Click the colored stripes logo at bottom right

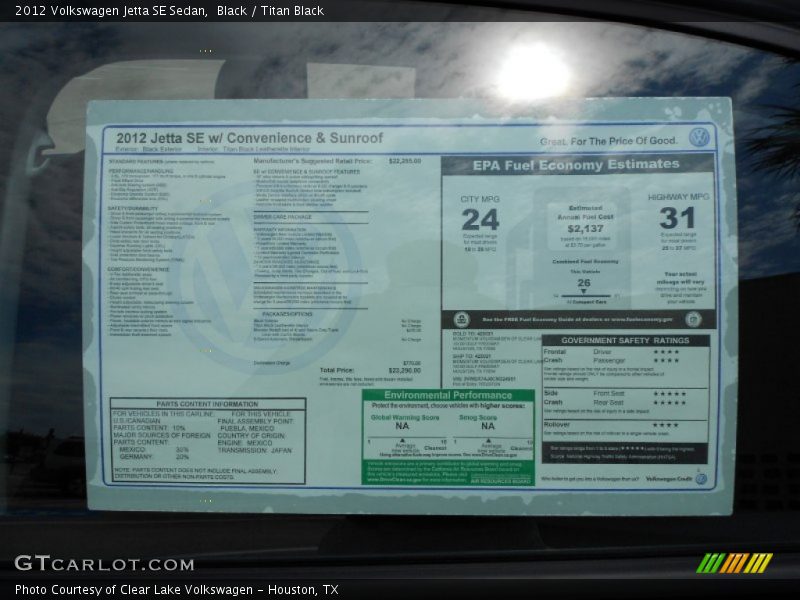[734, 563]
